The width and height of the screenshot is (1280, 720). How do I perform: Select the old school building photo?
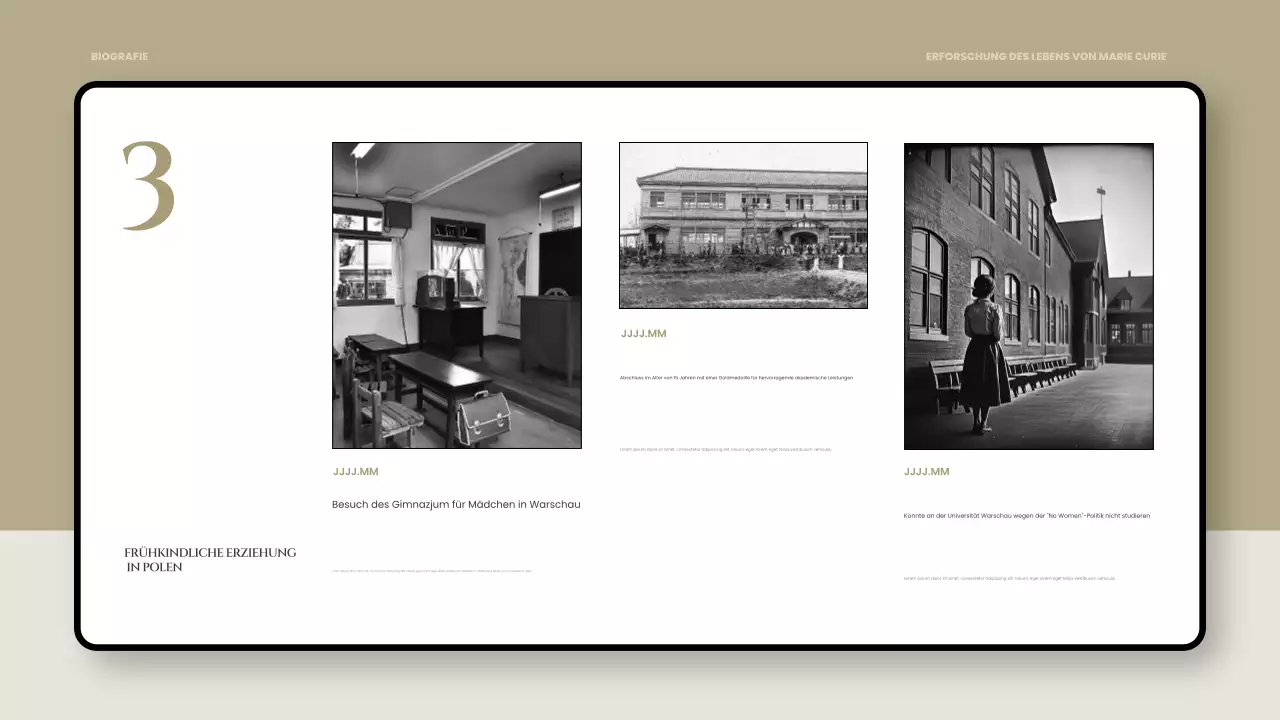(743, 225)
